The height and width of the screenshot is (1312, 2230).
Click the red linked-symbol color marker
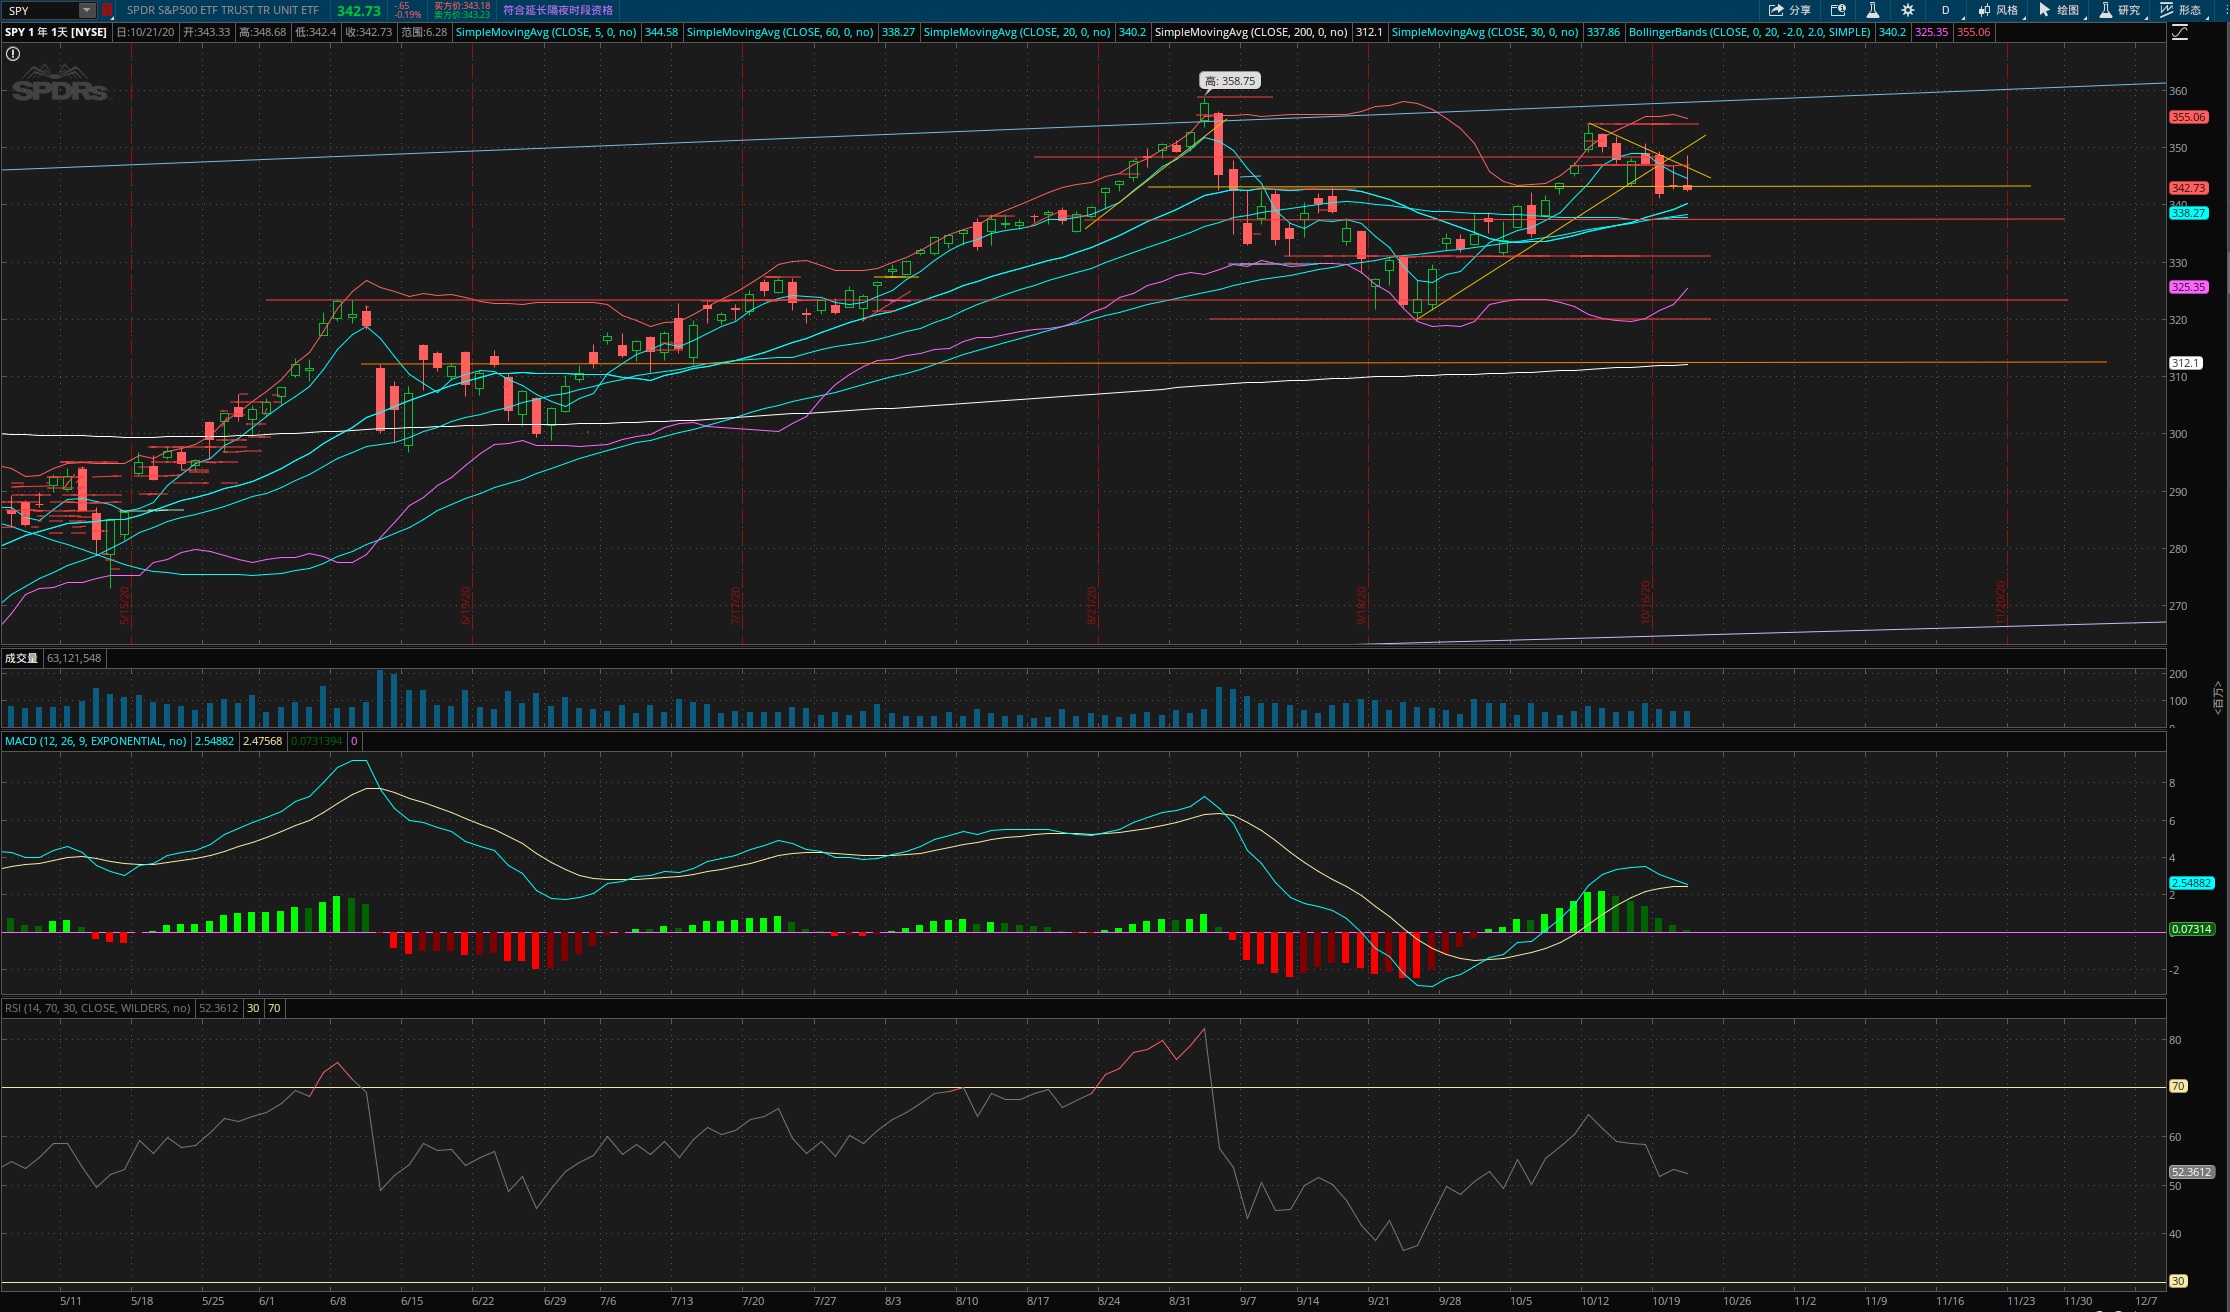pos(107,10)
